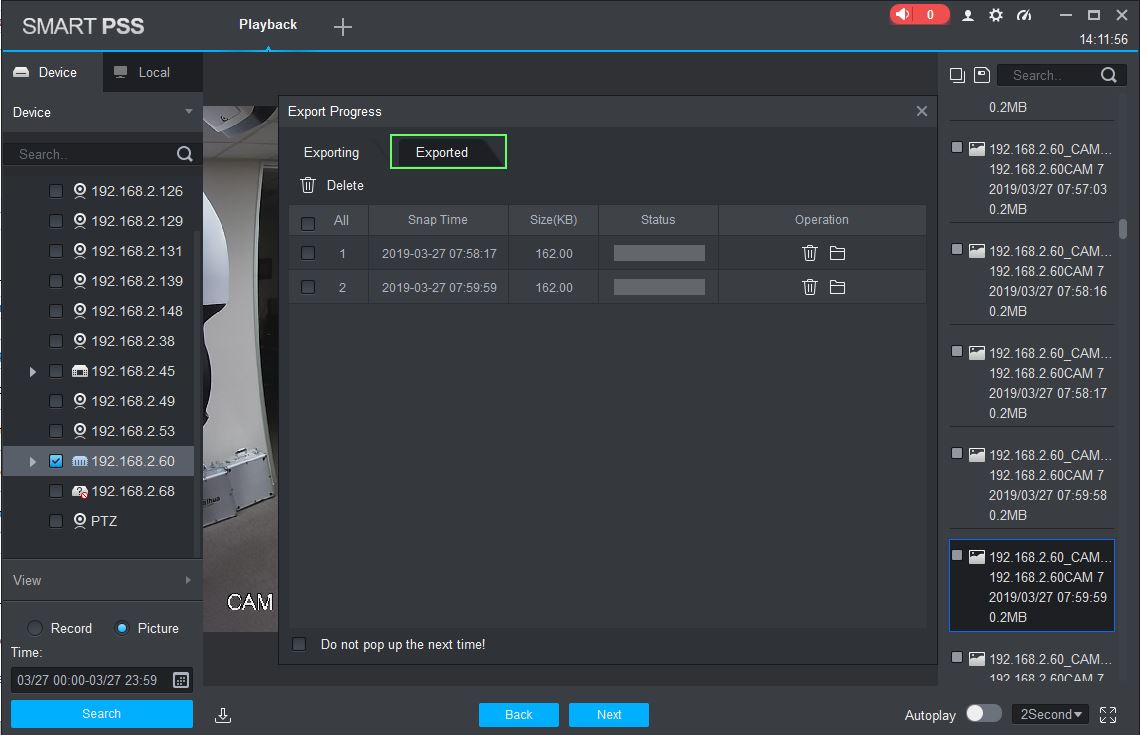The image size is (1140, 735).
Task: Delete exported row 1 via trash icon
Action: (809, 253)
